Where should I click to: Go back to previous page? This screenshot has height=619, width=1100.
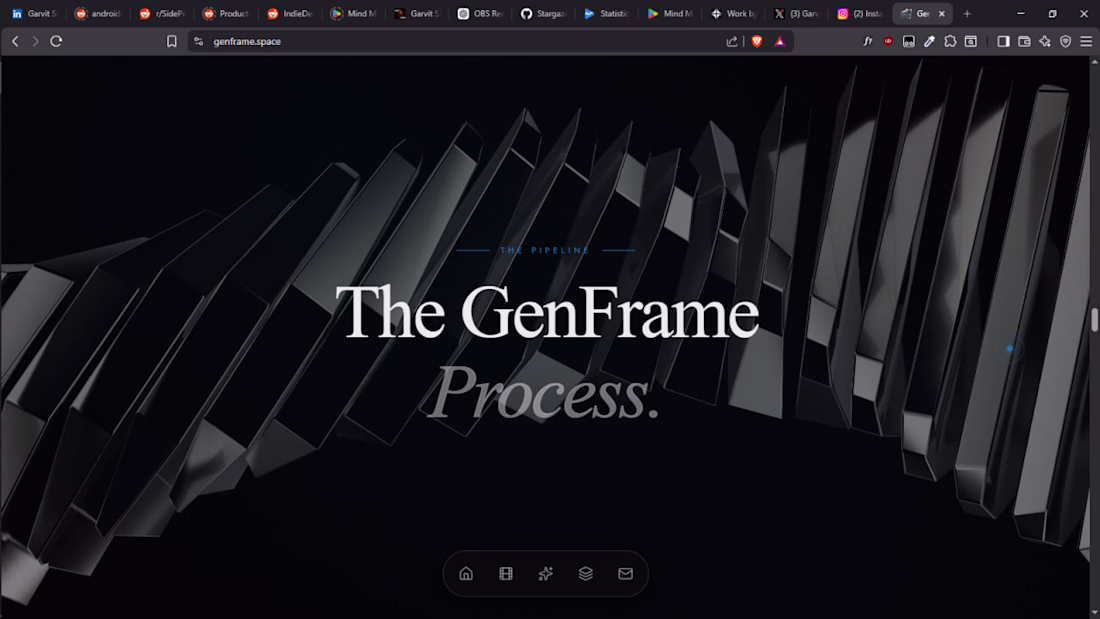tap(15, 41)
